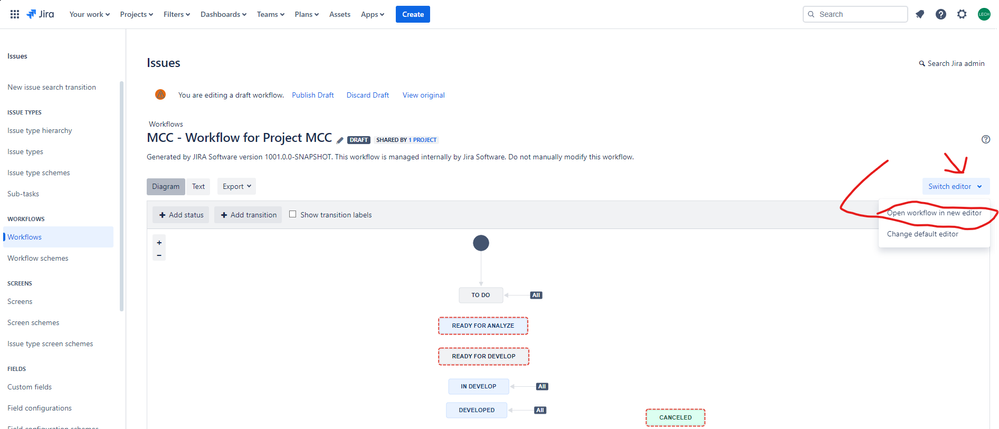999x429 pixels.
Task: Click the All tag next to DEVELOPED
Action: click(x=540, y=410)
